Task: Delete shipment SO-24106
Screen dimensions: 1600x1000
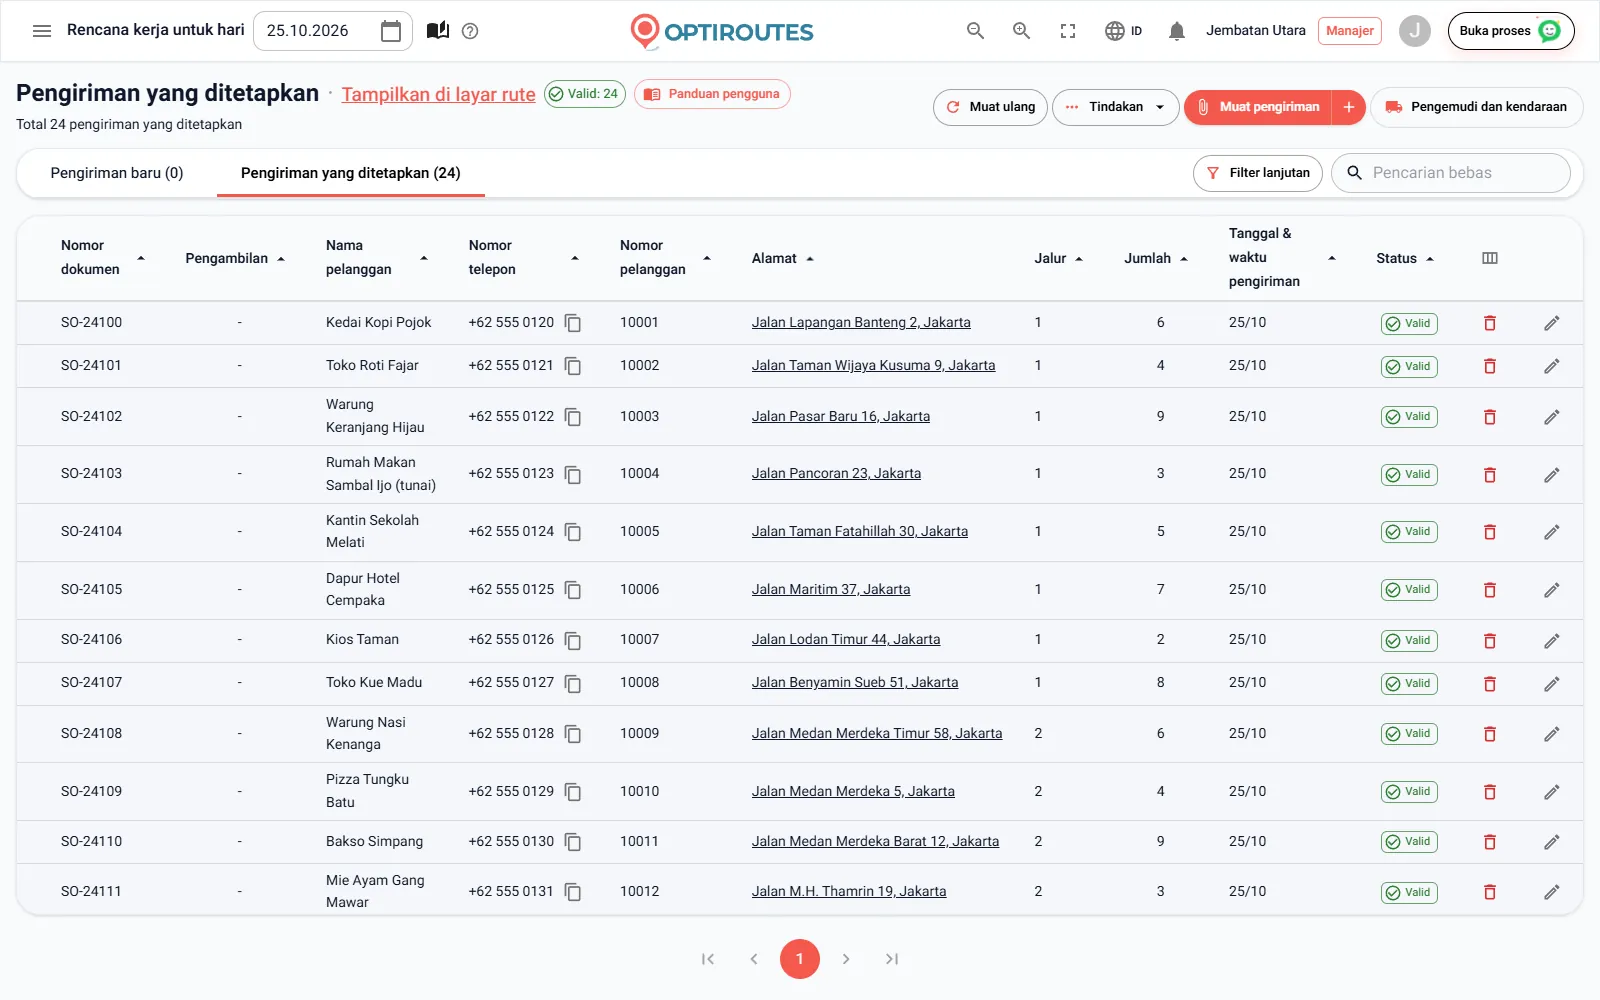Action: click(1490, 640)
